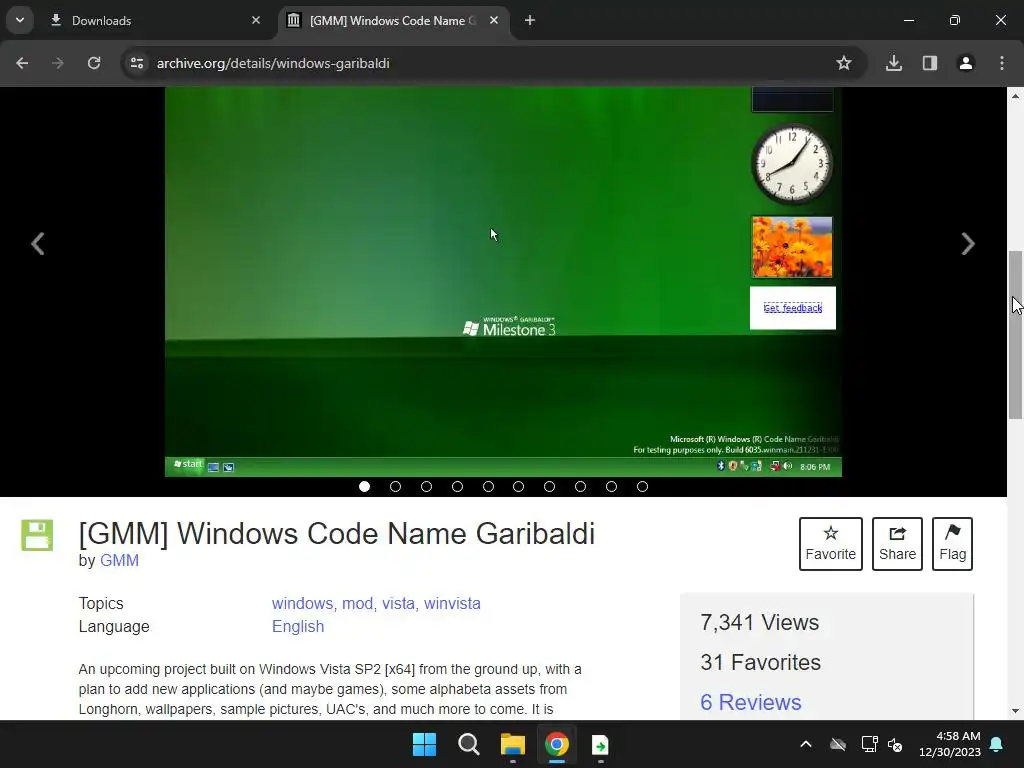Open the taskbar clock and date
Screen dimensions: 1024x768
950,744
